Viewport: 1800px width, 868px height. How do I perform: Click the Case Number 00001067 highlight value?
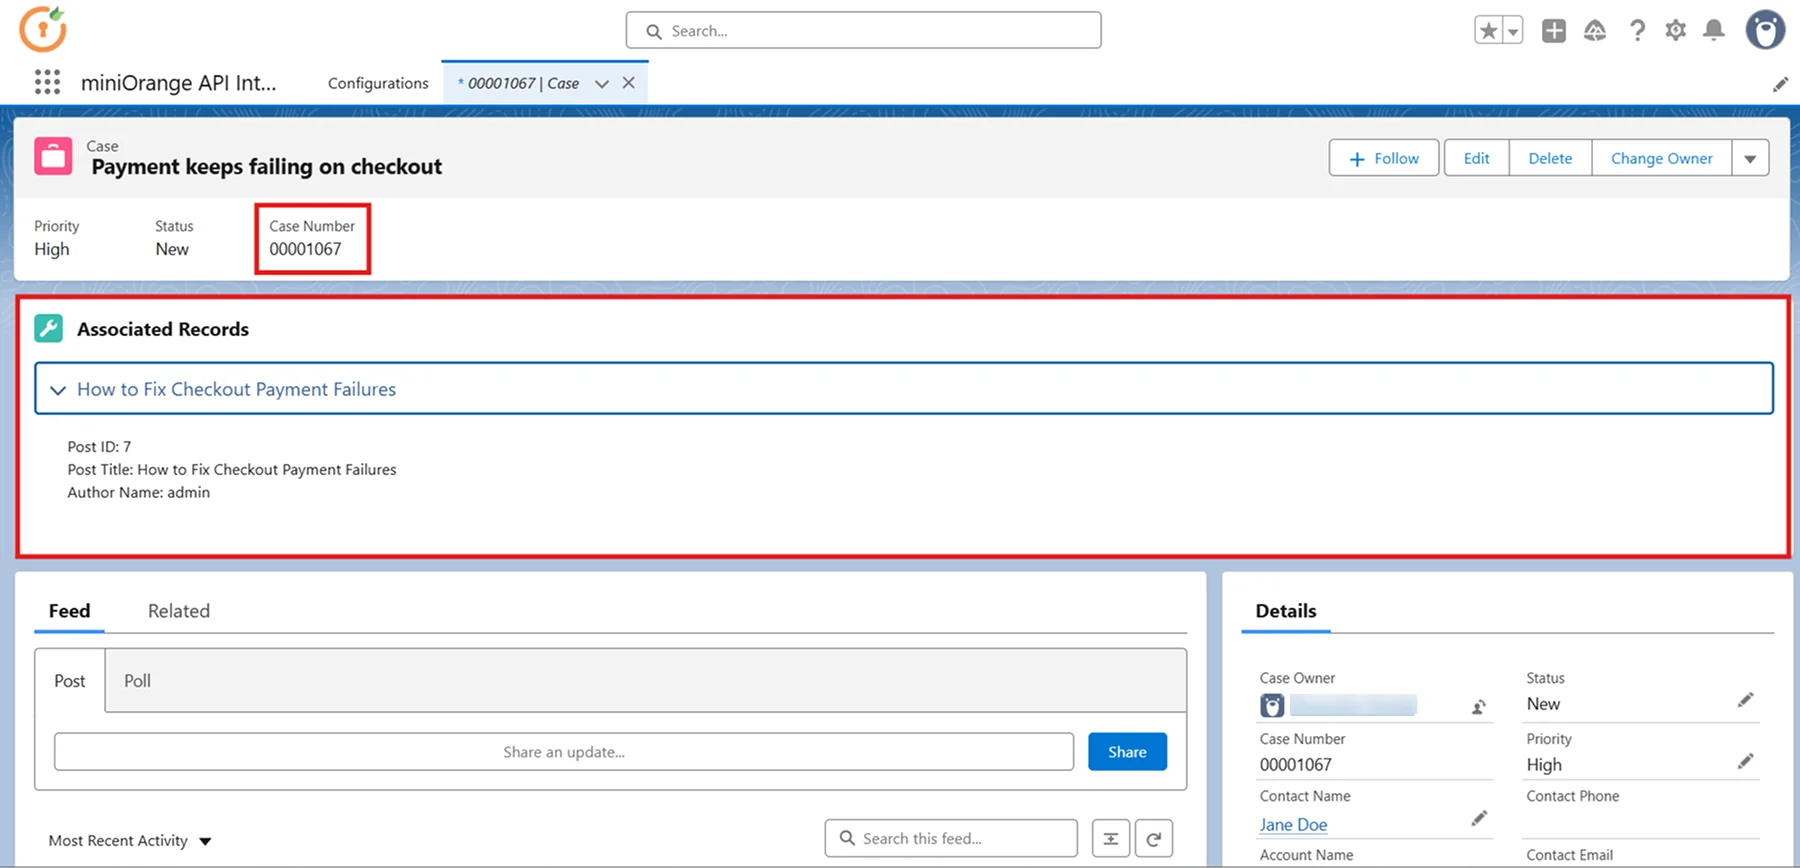pyautogui.click(x=305, y=249)
